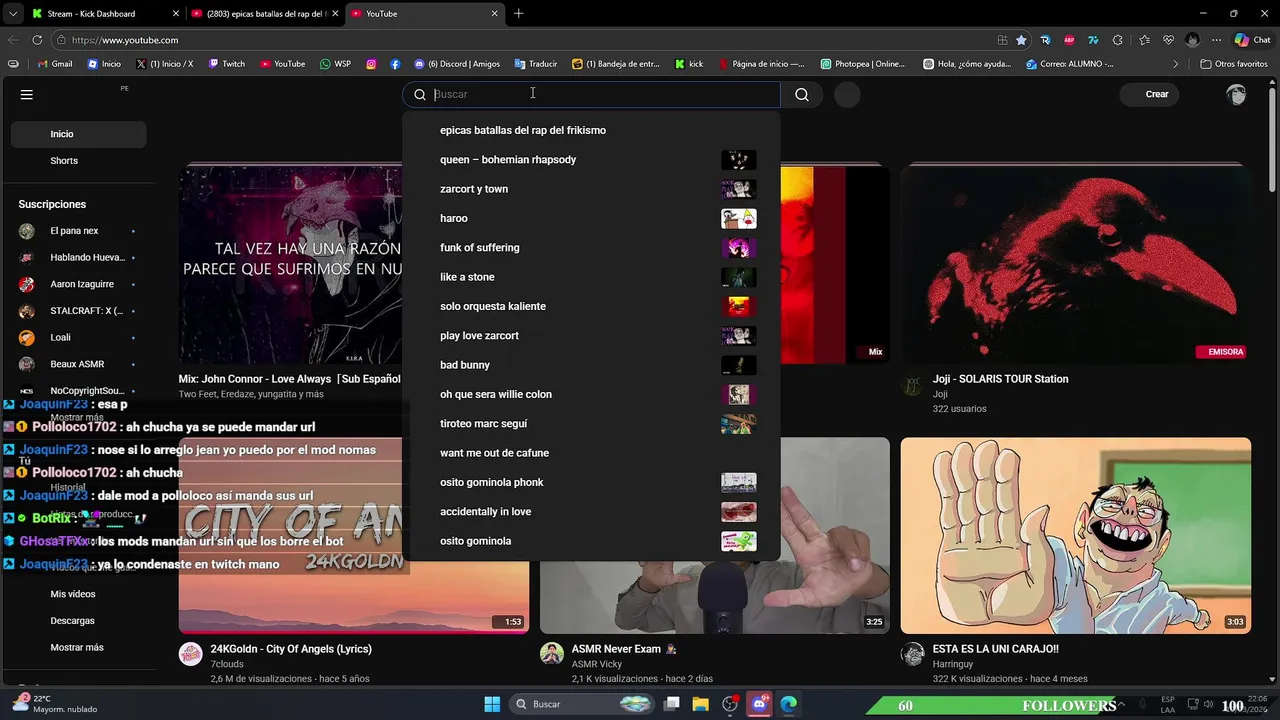Click thumbnail beside 'bad bunny' suggestion

pos(739,365)
